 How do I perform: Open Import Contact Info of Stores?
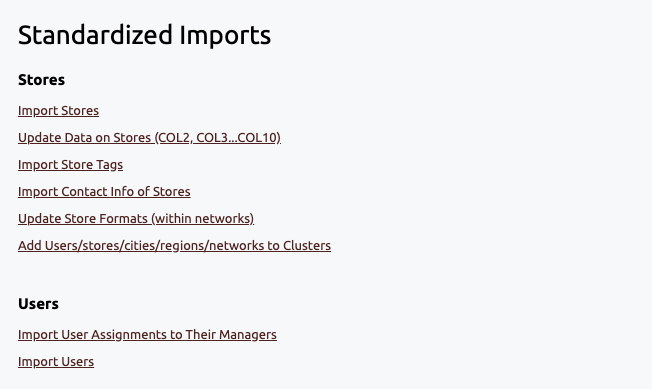[104, 192]
